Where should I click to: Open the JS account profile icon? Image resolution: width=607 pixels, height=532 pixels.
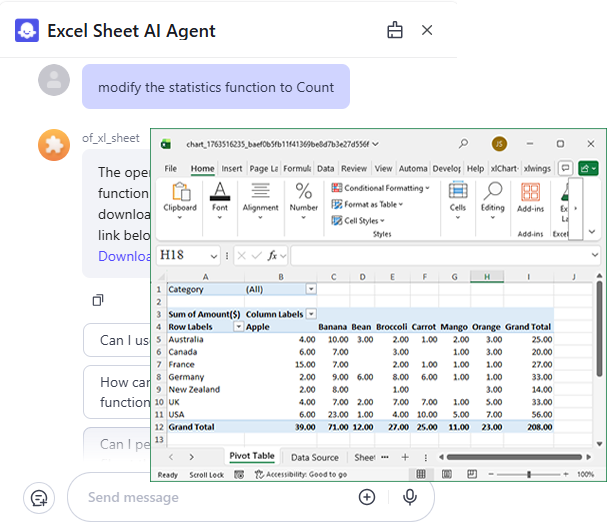click(x=499, y=144)
